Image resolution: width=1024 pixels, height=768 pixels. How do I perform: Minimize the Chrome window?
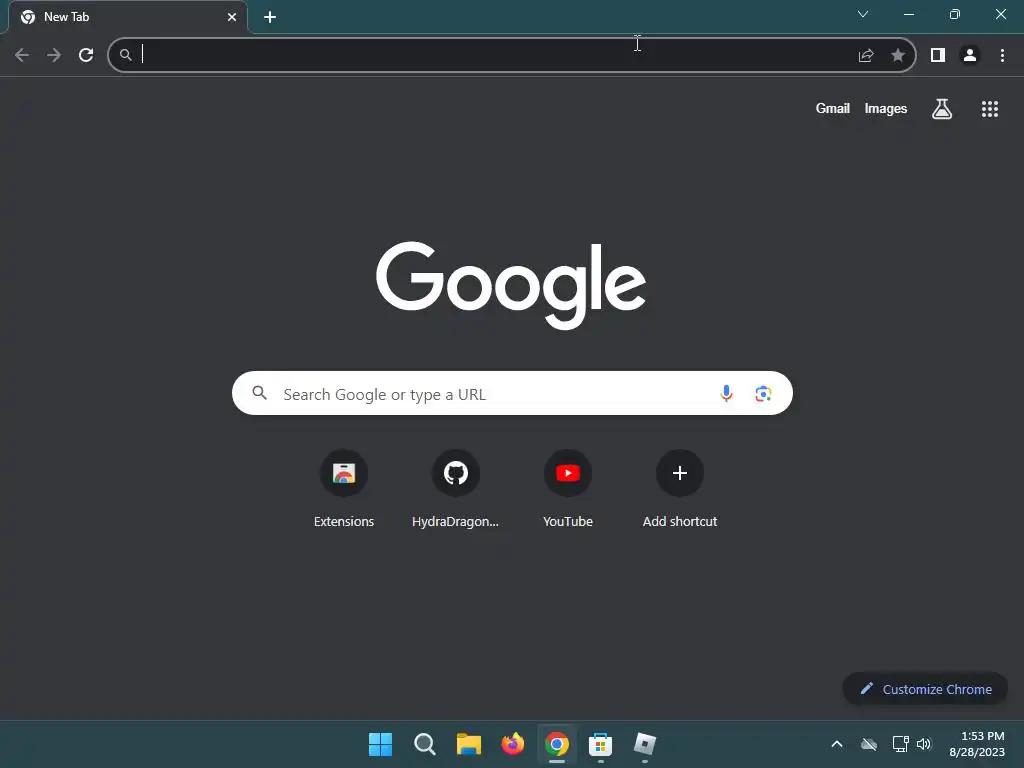(908, 14)
